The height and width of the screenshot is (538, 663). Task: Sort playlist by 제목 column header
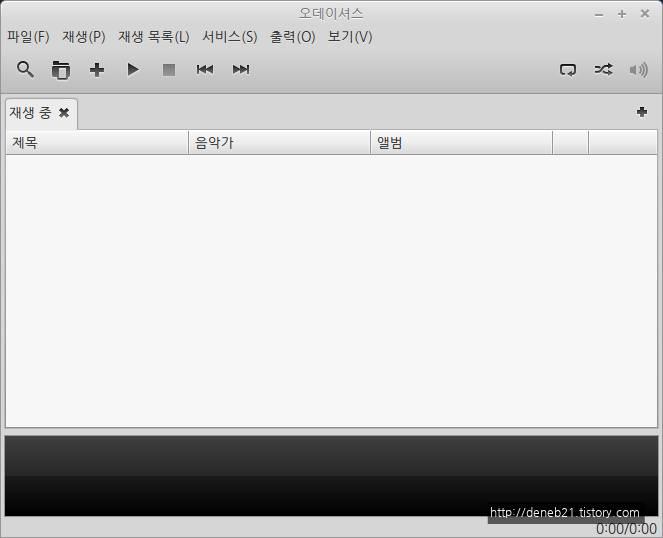coord(97,143)
